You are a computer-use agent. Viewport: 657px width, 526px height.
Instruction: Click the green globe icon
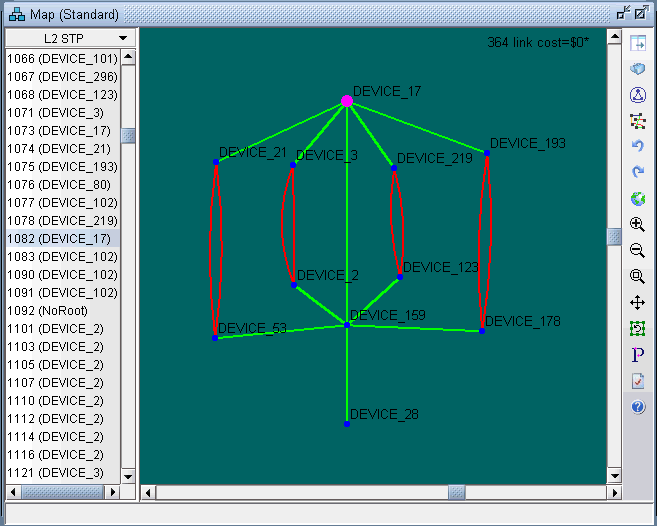(x=638, y=199)
